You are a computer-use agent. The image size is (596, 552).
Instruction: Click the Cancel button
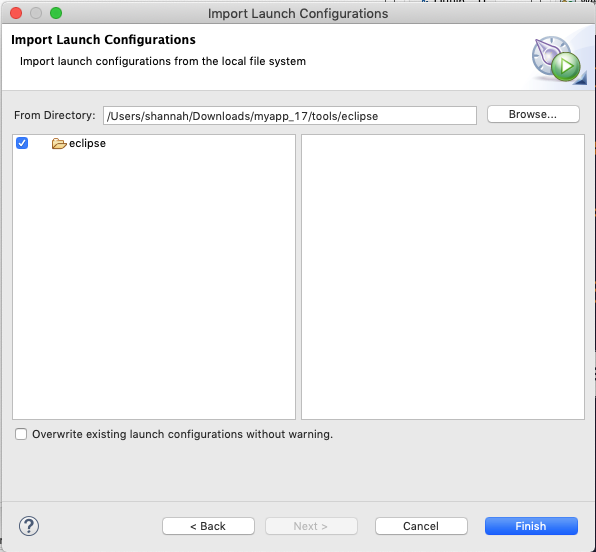pos(421,526)
